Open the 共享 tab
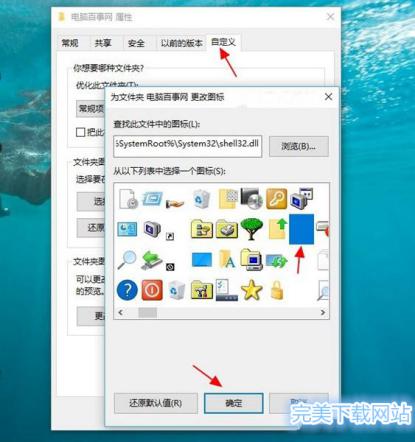 [103, 43]
